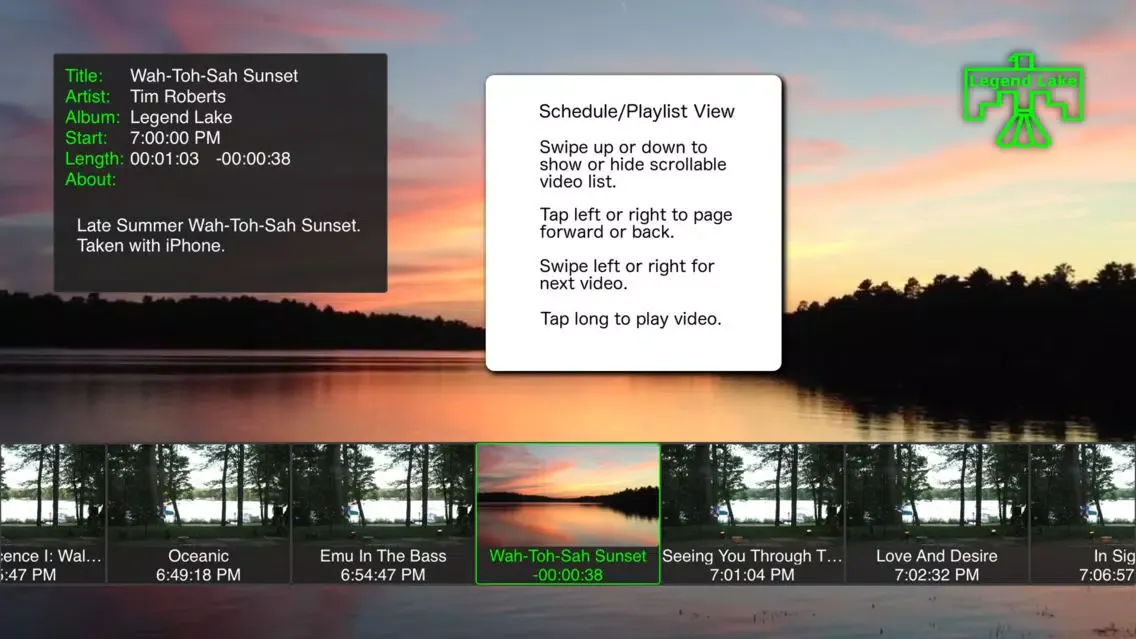Select the highlighted Wah-Toh-Sah Sunset thumbnail
The image size is (1136, 639).
[568, 514]
